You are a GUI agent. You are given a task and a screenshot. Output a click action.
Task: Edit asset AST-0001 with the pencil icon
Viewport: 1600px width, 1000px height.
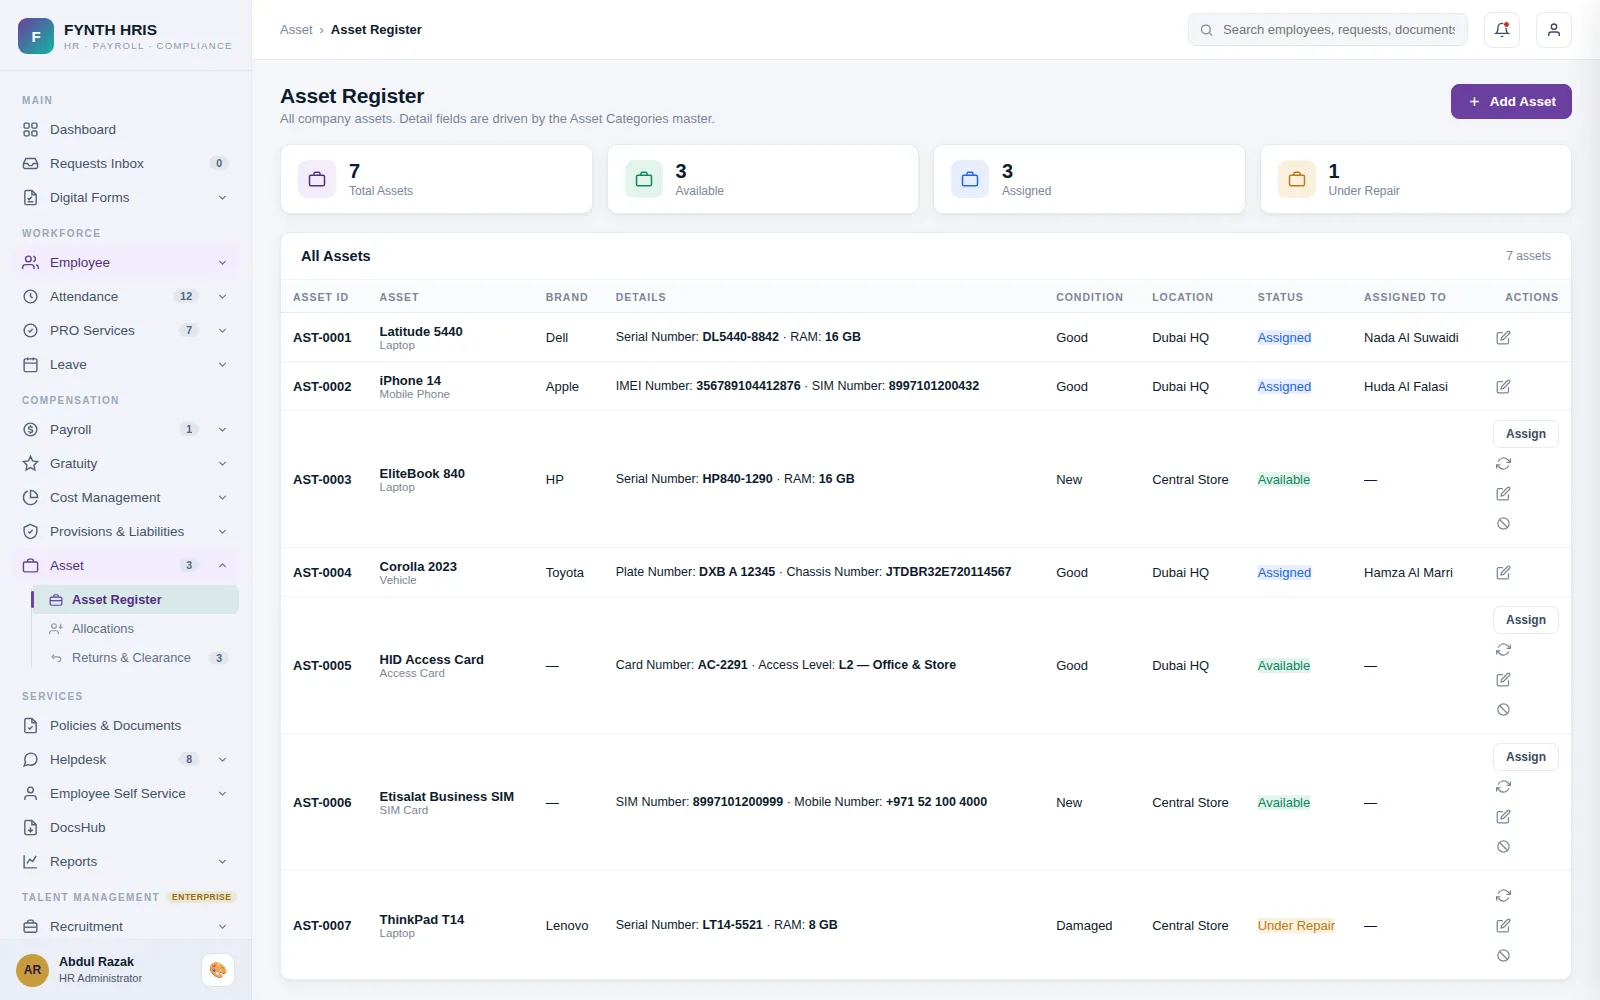click(x=1503, y=338)
